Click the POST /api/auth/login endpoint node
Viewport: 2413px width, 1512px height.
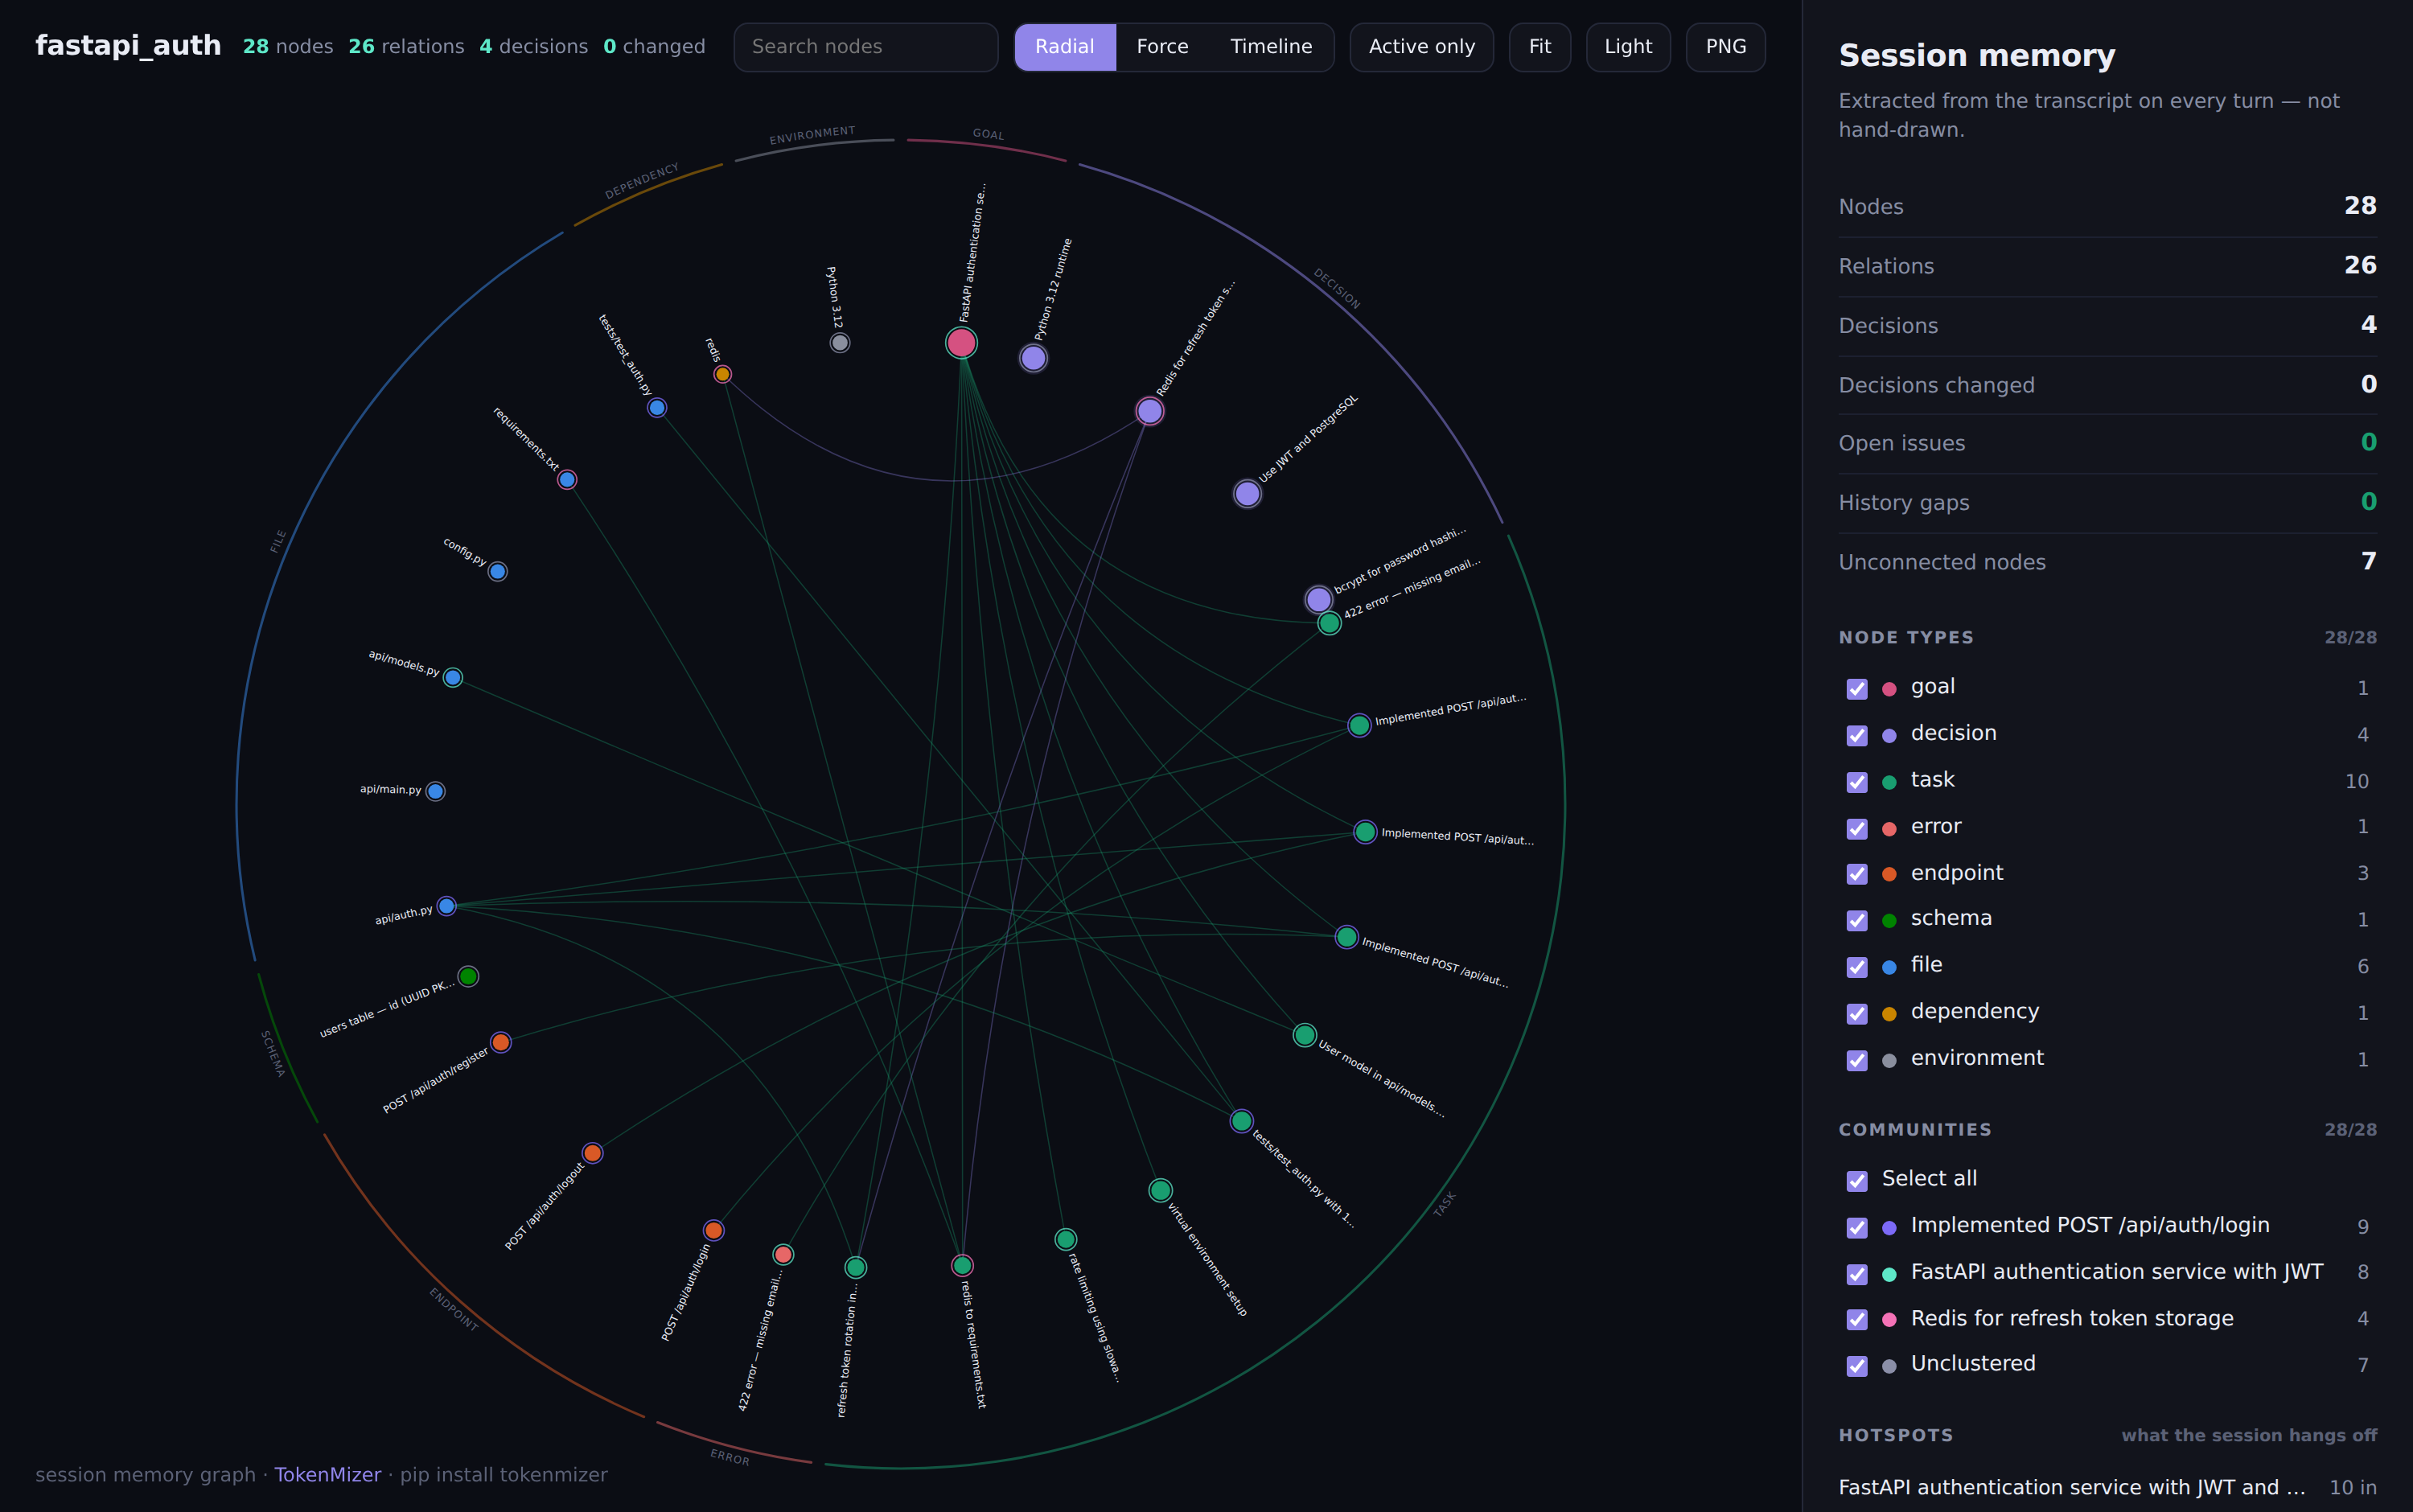click(x=713, y=1230)
